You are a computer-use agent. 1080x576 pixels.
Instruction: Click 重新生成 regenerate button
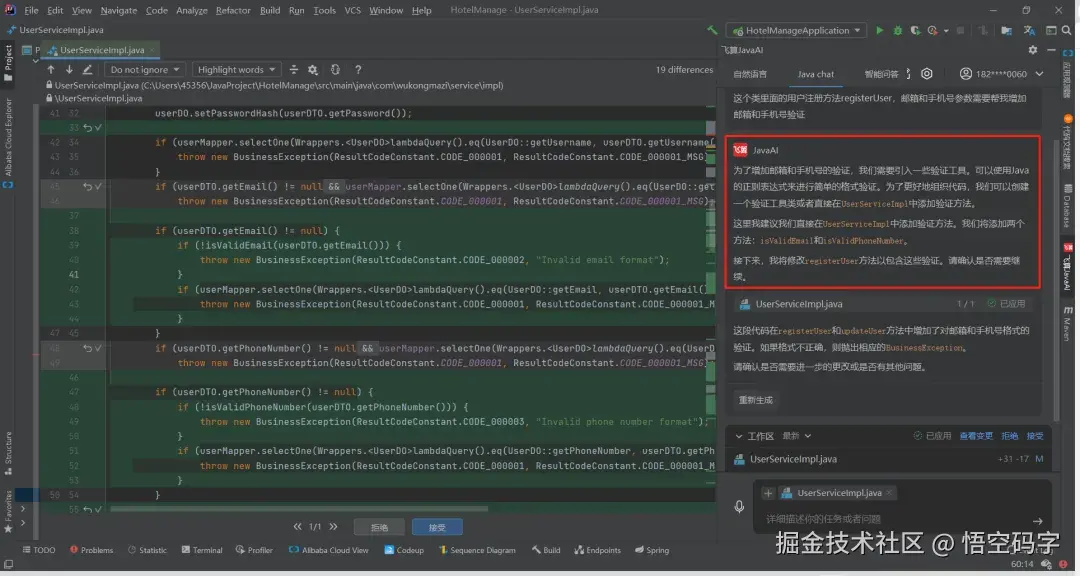tap(756, 400)
